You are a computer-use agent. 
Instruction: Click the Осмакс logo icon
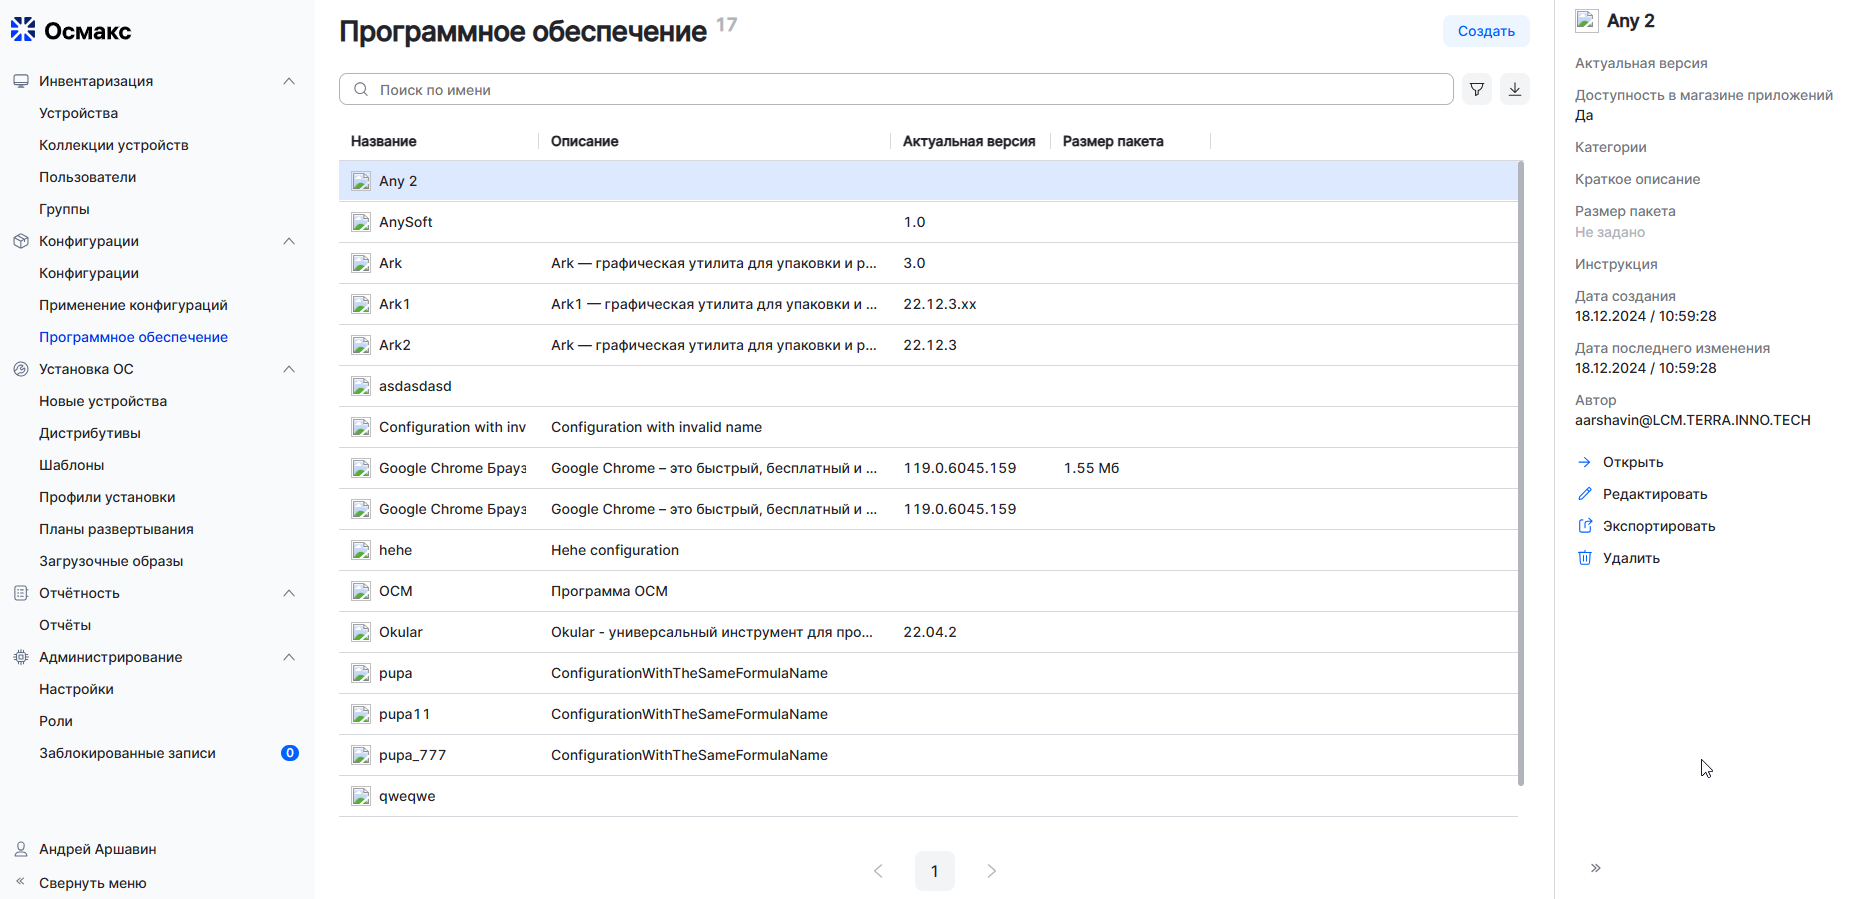pyautogui.click(x=23, y=30)
